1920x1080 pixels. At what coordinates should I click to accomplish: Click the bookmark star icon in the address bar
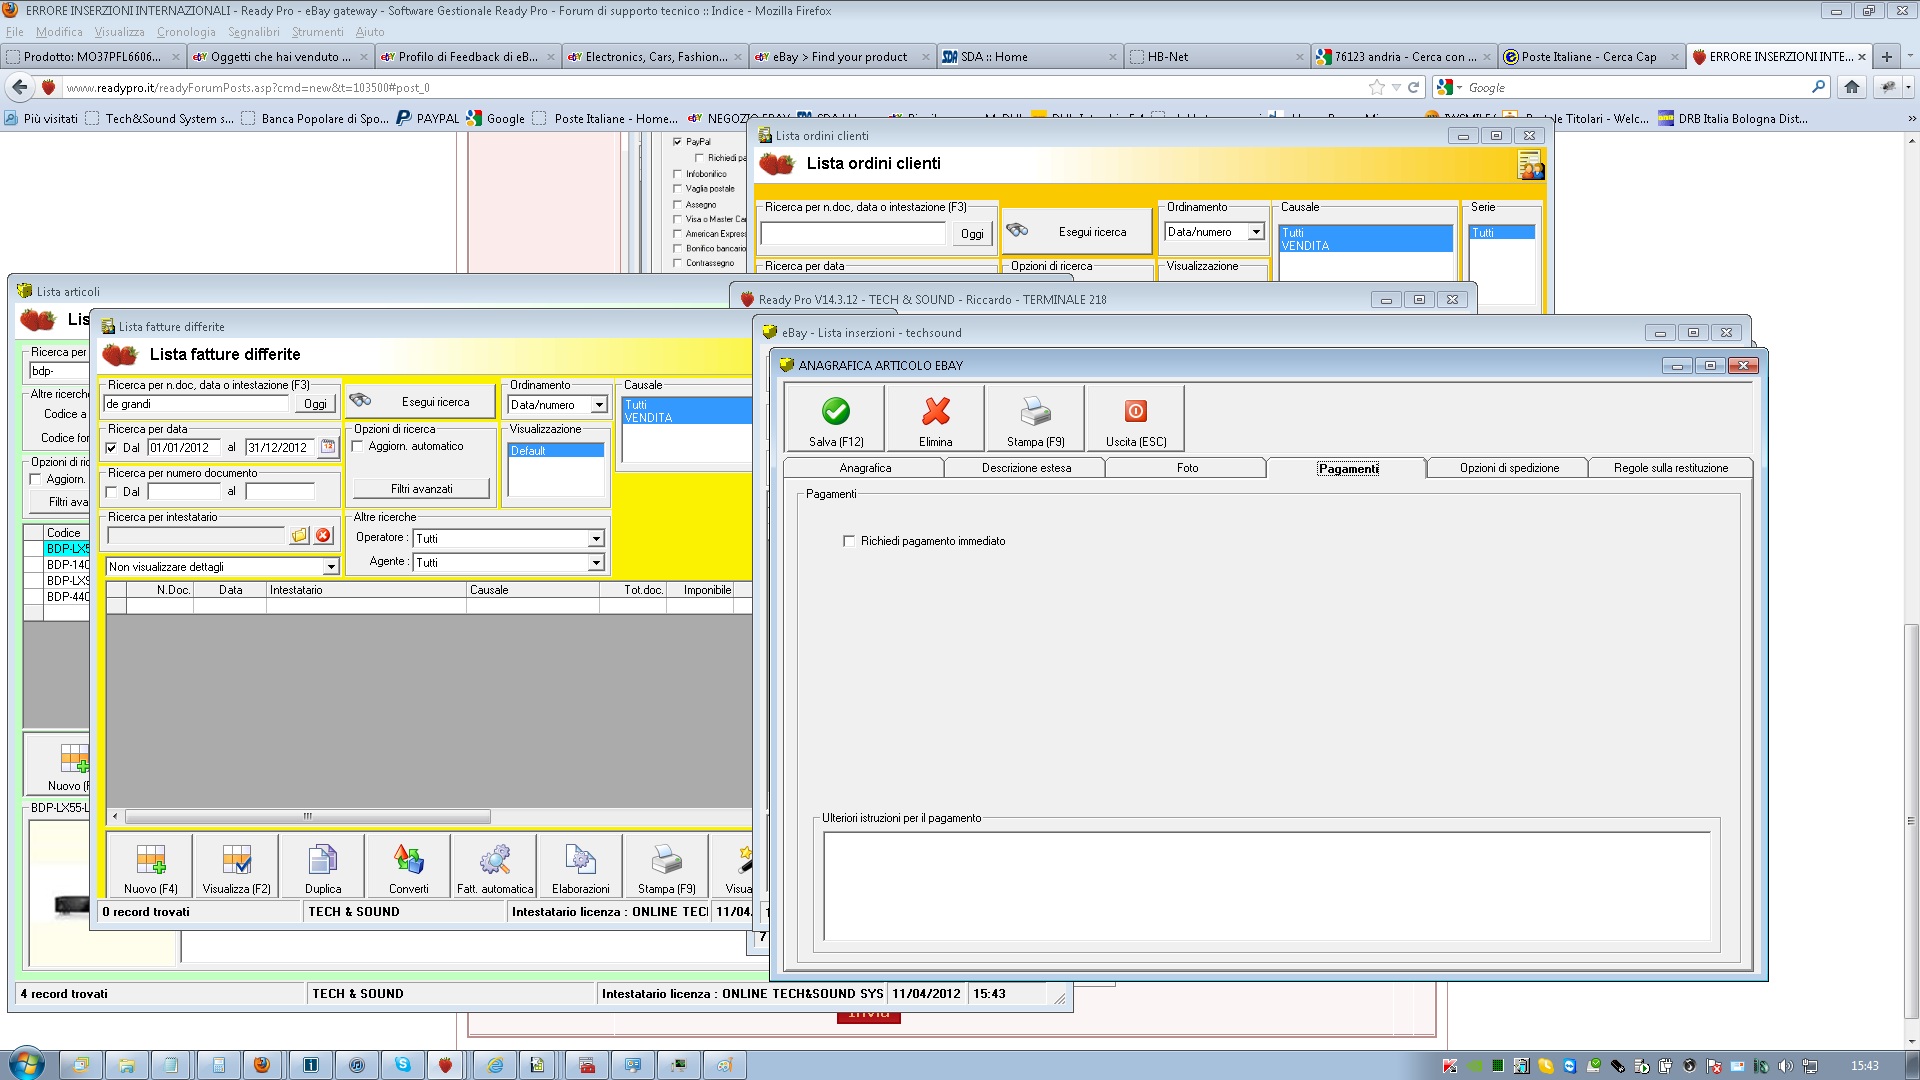[1377, 87]
